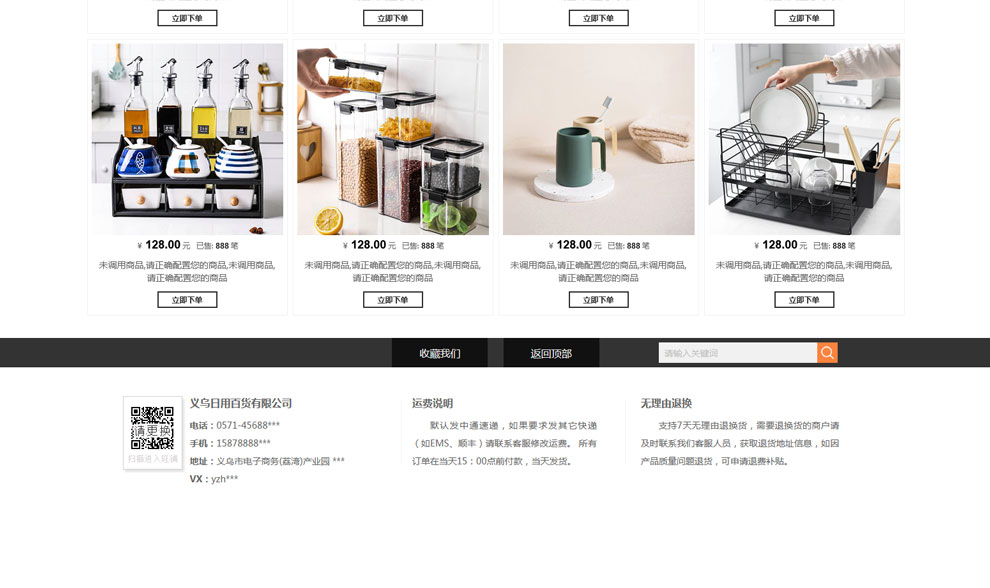Focus the keyword search input field
Image resolution: width=990 pixels, height=588 pixels.
(x=737, y=353)
